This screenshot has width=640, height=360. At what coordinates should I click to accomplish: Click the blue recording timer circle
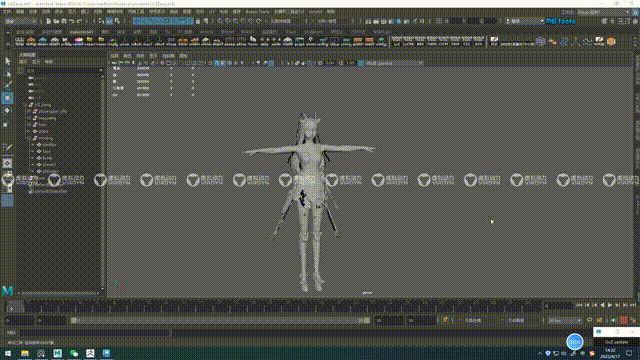575,342
